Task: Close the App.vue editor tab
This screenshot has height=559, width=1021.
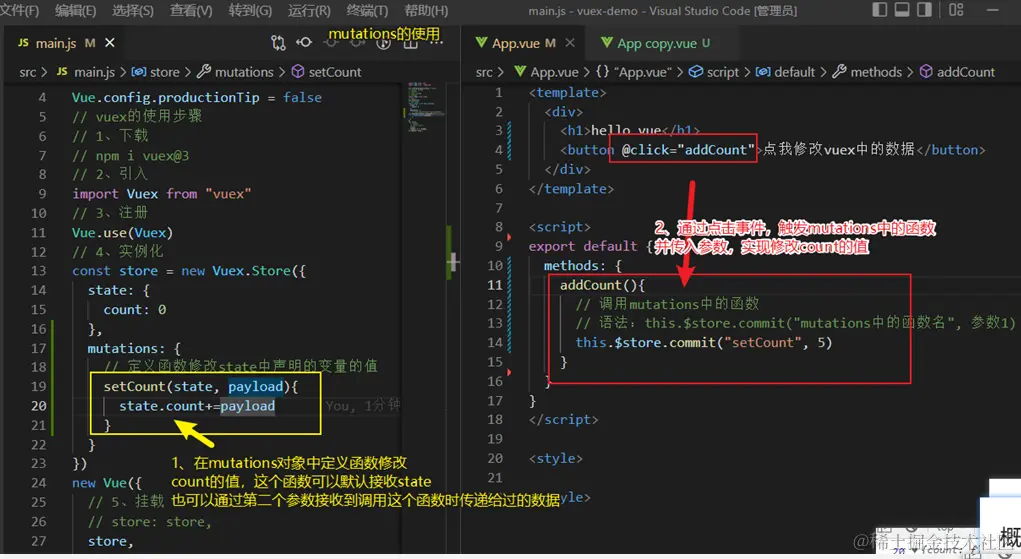Action: [x=570, y=42]
